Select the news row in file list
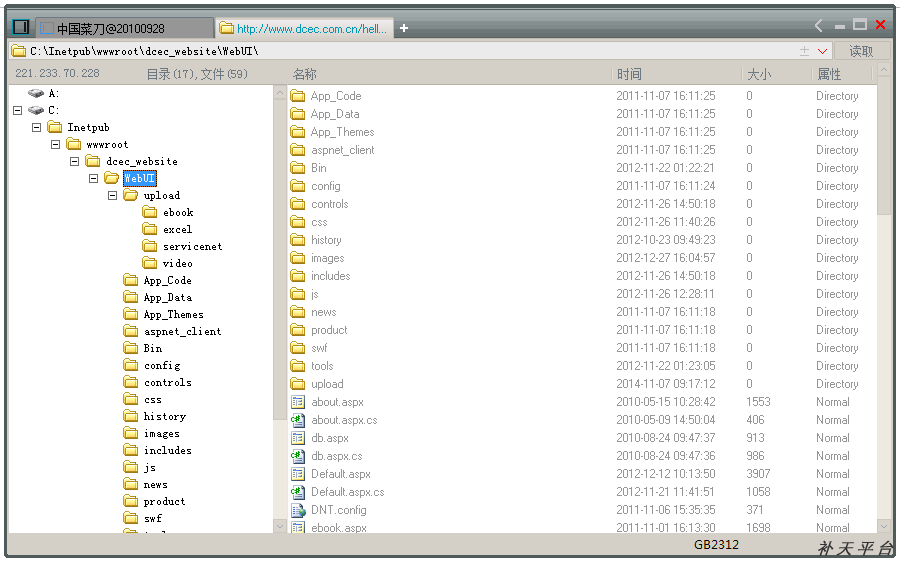This screenshot has height=562, width=900. tap(583, 312)
